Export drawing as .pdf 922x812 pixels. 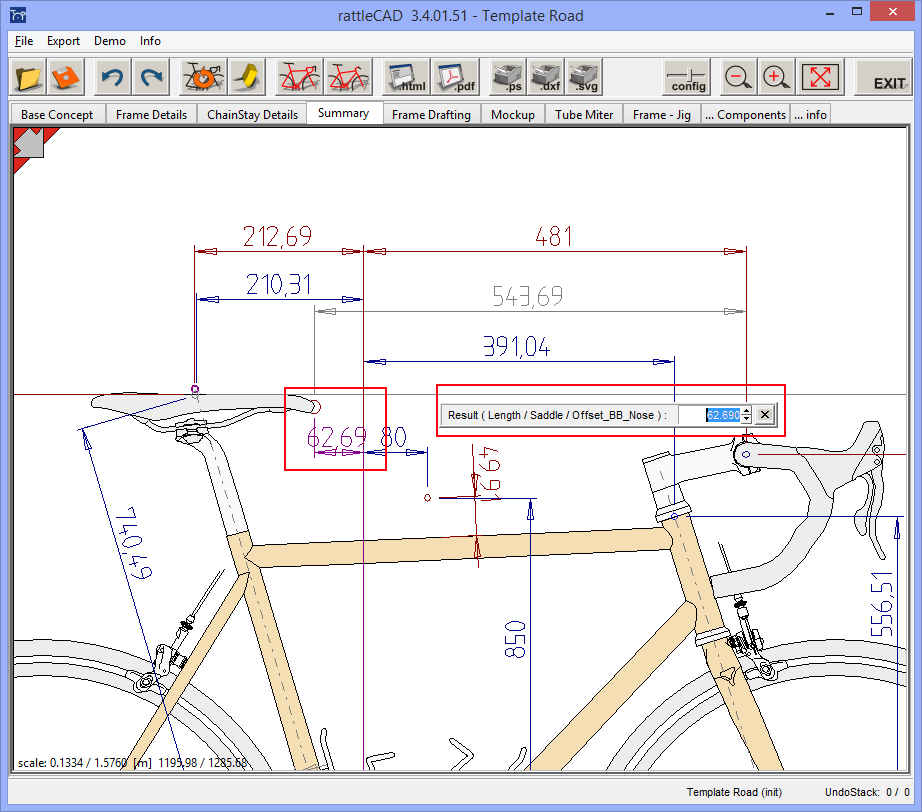455,77
